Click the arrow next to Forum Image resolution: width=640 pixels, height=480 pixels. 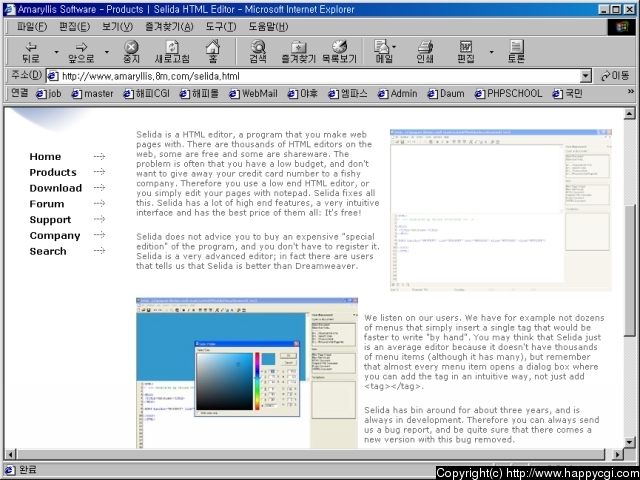point(99,204)
